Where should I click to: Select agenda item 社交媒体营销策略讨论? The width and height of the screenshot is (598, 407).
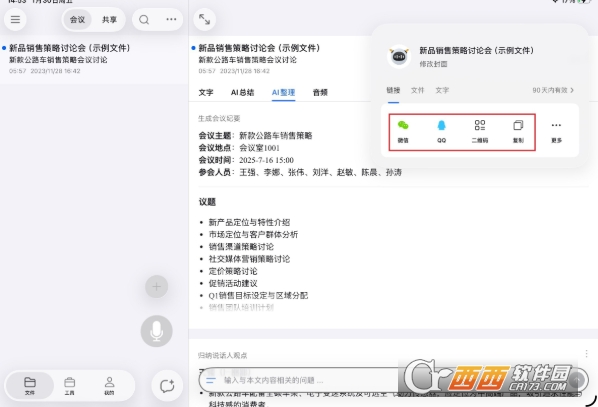249,259
